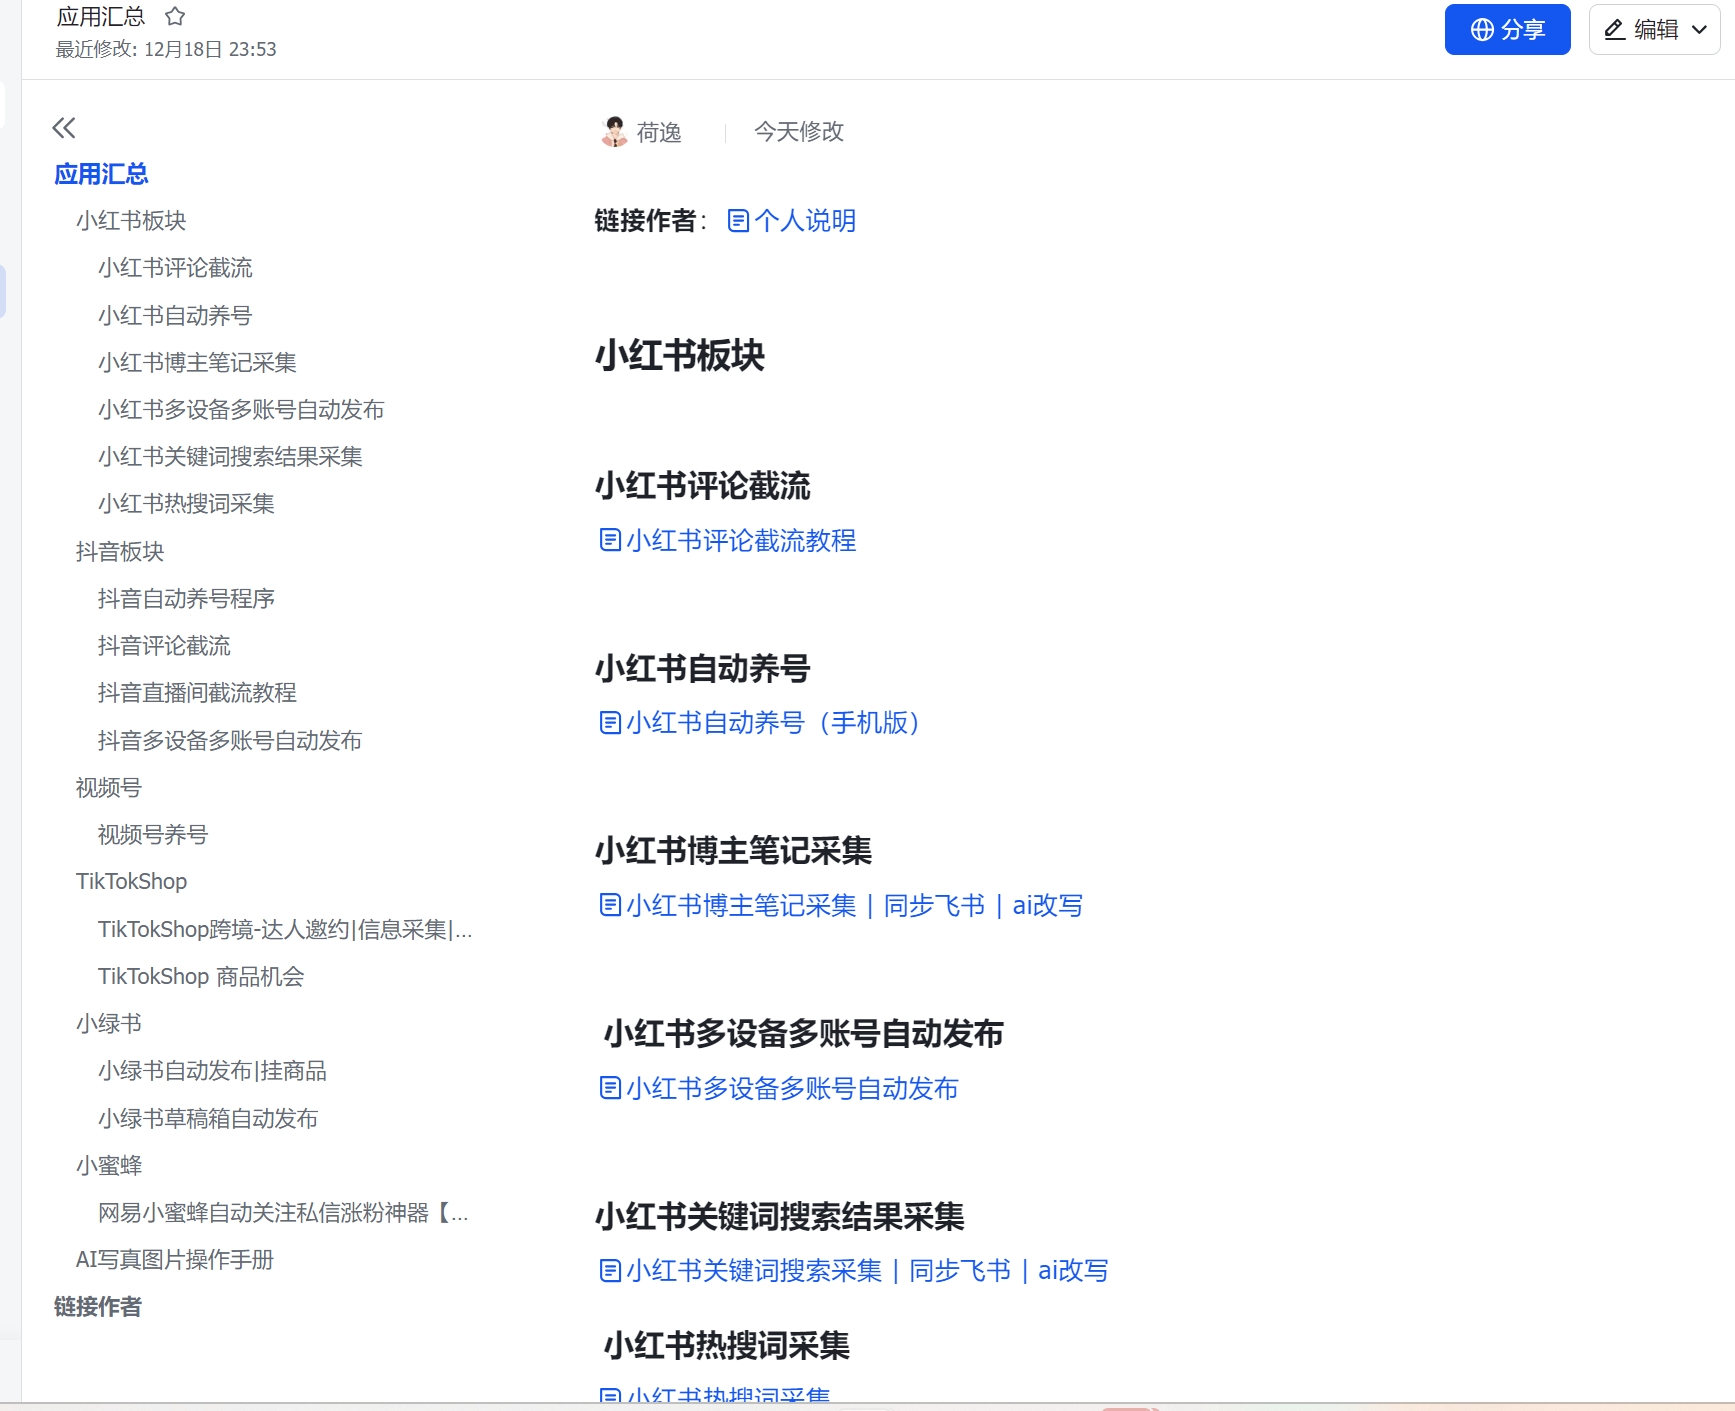Jump to 视频号养号 outline entry
The image size is (1735, 1411).
click(x=153, y=834)
